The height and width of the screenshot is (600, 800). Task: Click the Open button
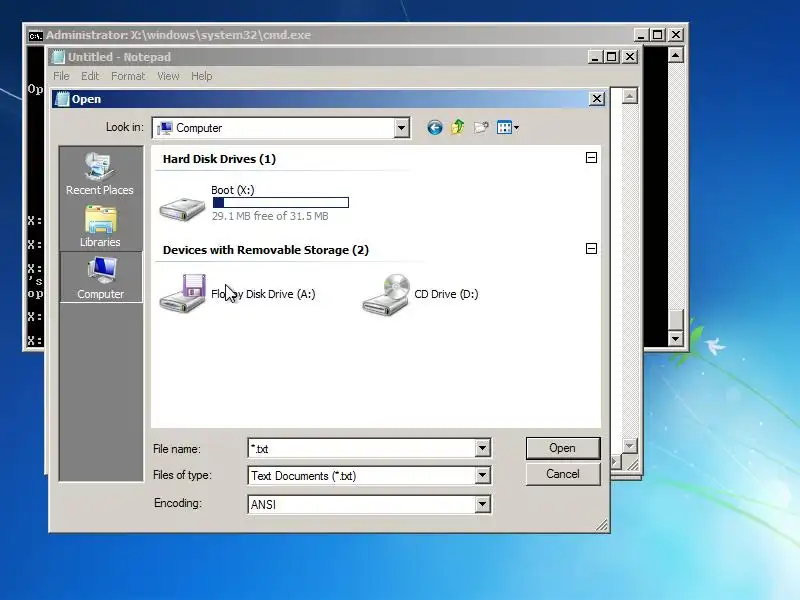click(563, 448)
